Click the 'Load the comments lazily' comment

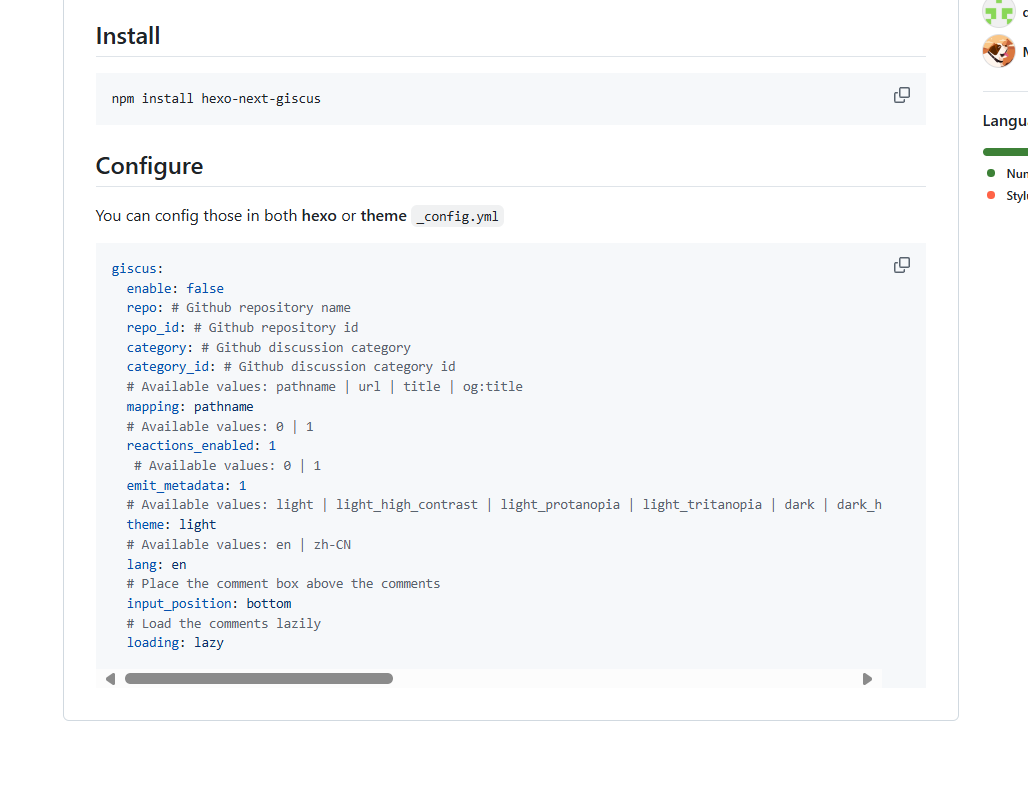coord(224,623)
